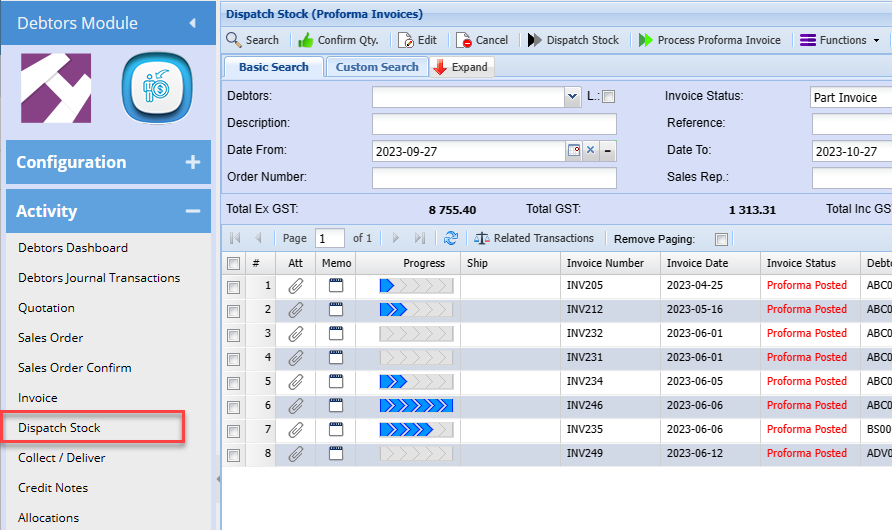Open the Date From calendar picker
Viewport: 892px width, 530px height.
coord(574,151)
